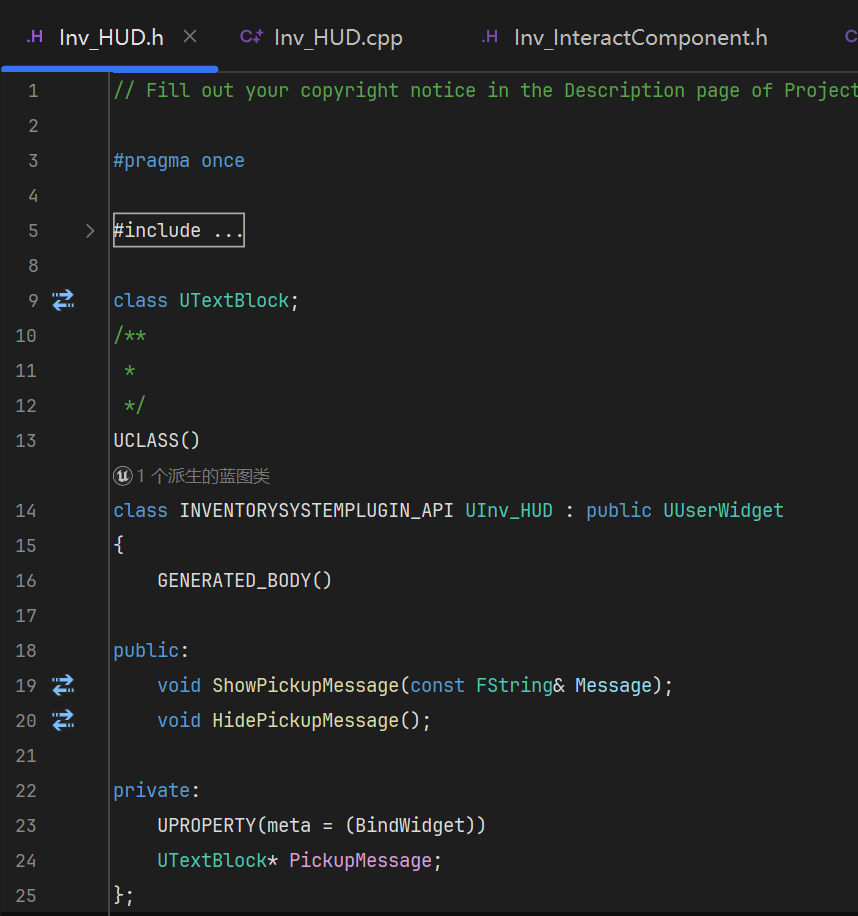Click GENERATED_BODY() on line 16
Screen dimensions: 858x916
244,581
